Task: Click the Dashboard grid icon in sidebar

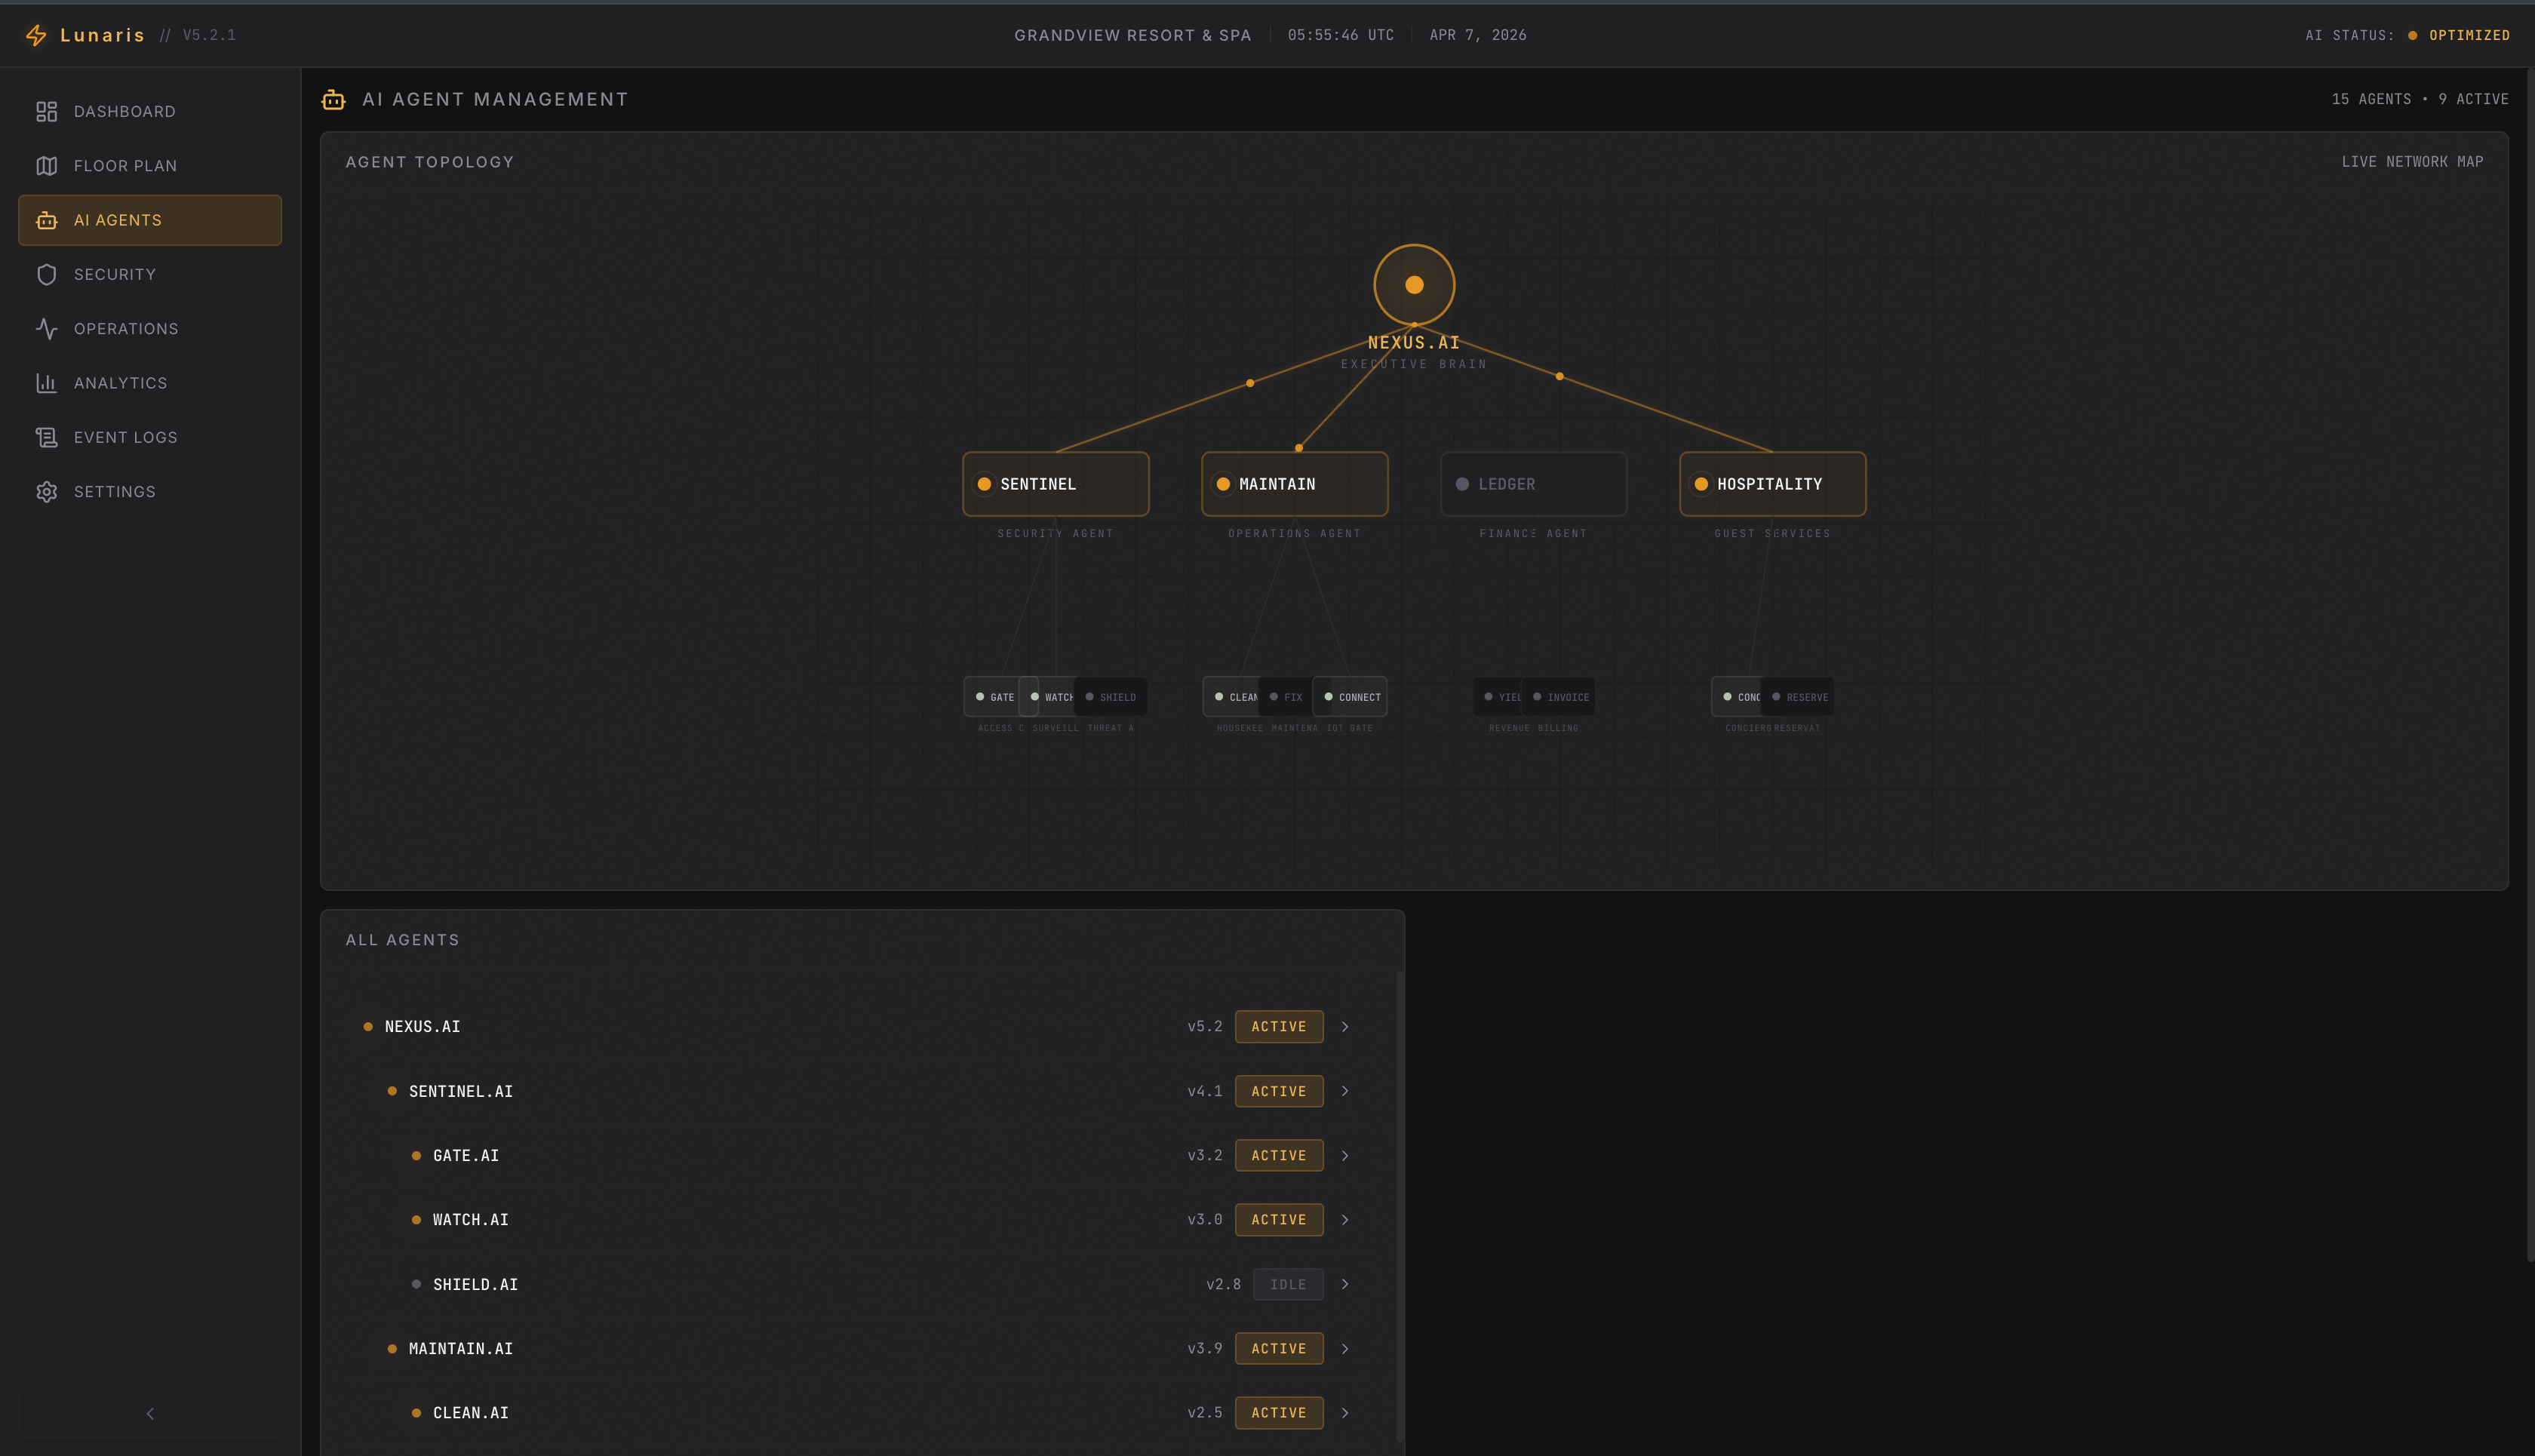Action: [x=46, y=111]
